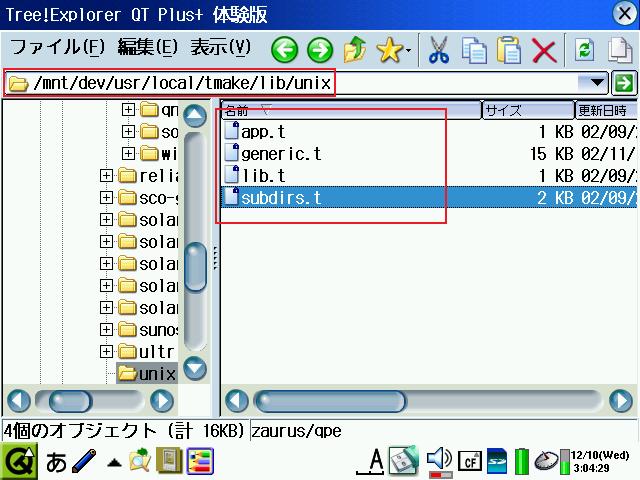The width and height of the screenshot is (640, 480).
Task: Select file lib.t
Action: click(255, 176)
